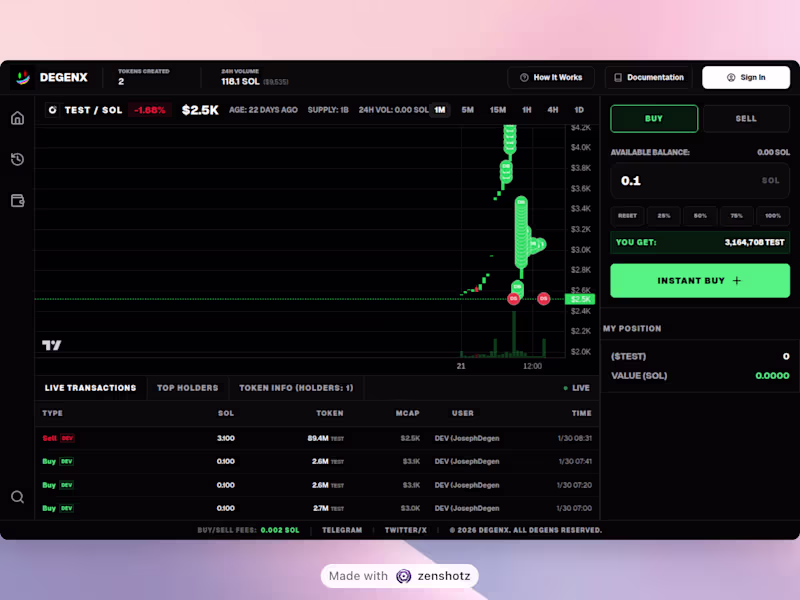Click the search magnifier sidebar icon
Viewport: 800px width, 600px height.
pos(17,497)
